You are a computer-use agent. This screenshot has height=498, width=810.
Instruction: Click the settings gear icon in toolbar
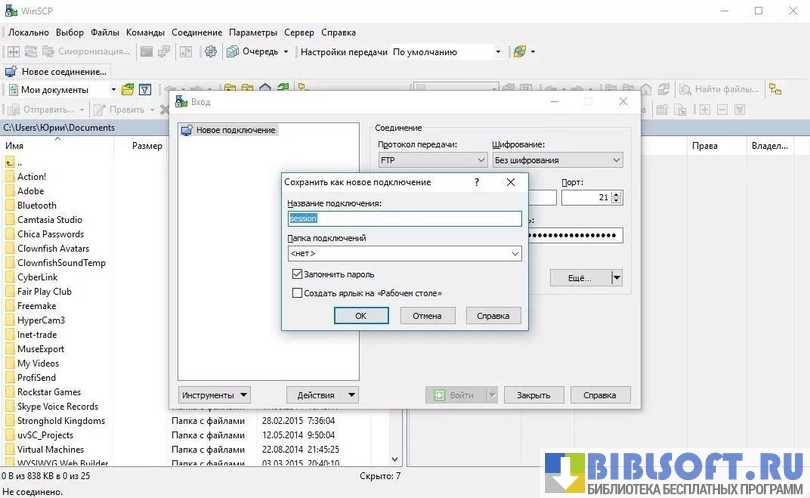pyautogui.click(x=211, y=51)
